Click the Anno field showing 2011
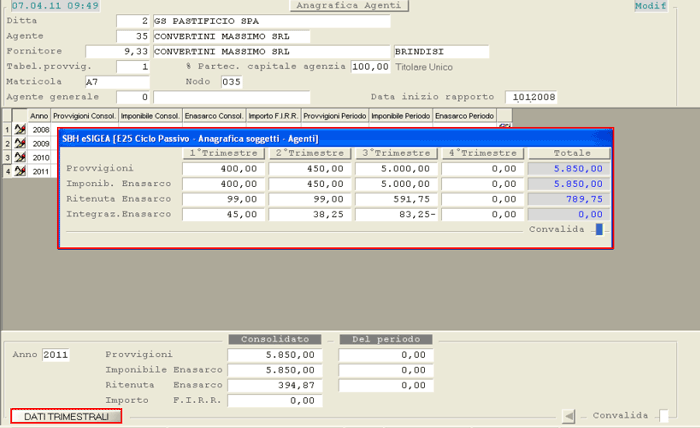The height and width of the screenshot is (428, 700). click(56, 355)
